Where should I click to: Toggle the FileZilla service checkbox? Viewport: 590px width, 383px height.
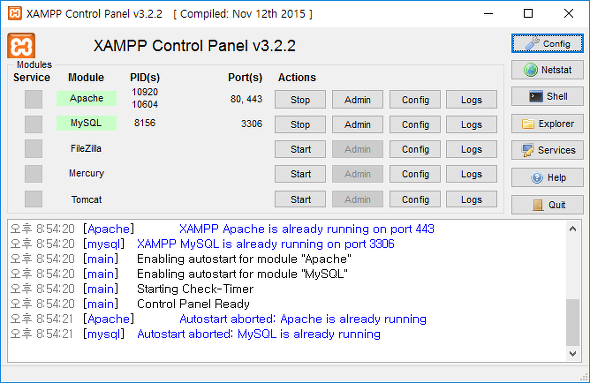point(33,149)
